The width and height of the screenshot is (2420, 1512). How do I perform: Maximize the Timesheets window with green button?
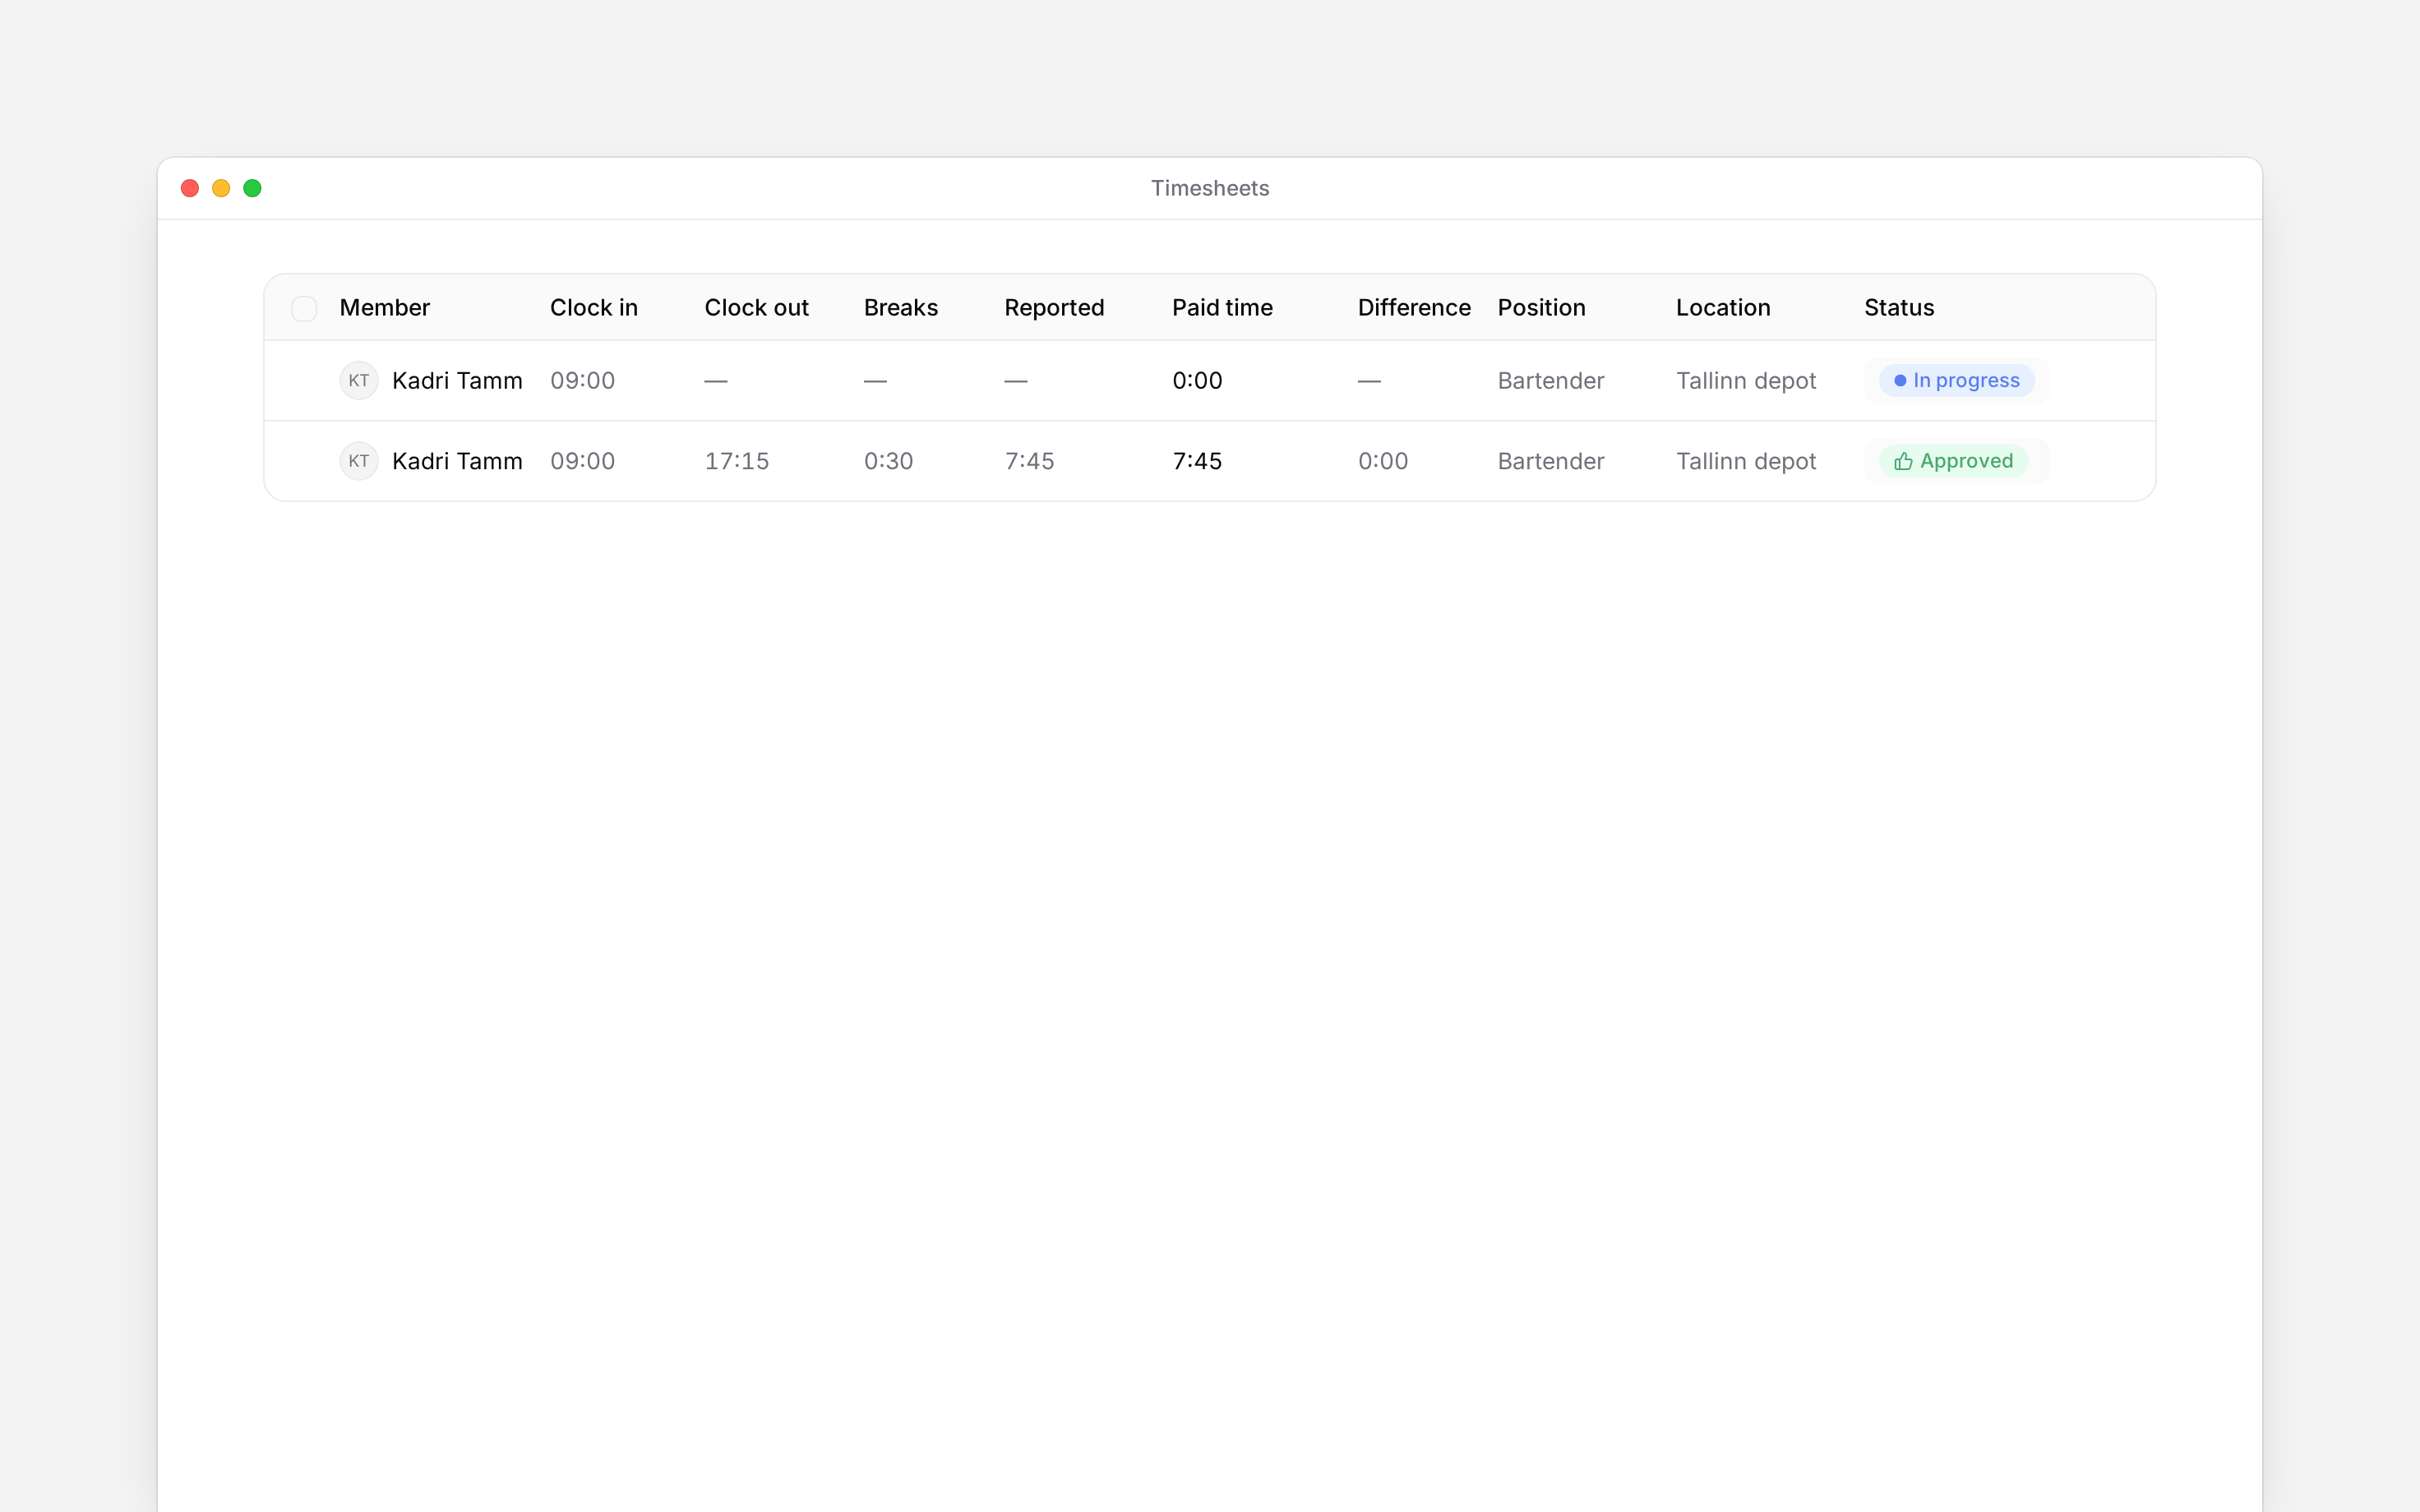tap(252, 188)
